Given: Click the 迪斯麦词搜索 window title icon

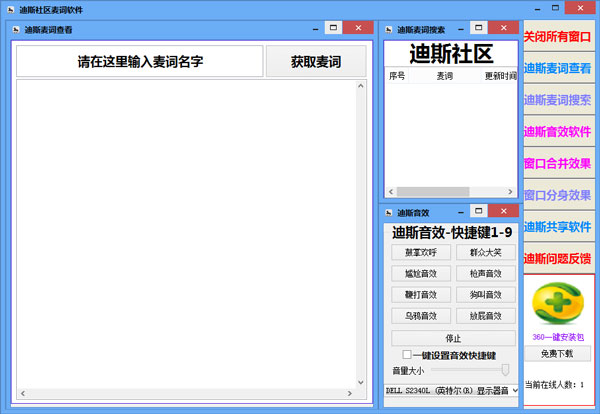Looking at the screenshot, I should [x=388, y=30].
